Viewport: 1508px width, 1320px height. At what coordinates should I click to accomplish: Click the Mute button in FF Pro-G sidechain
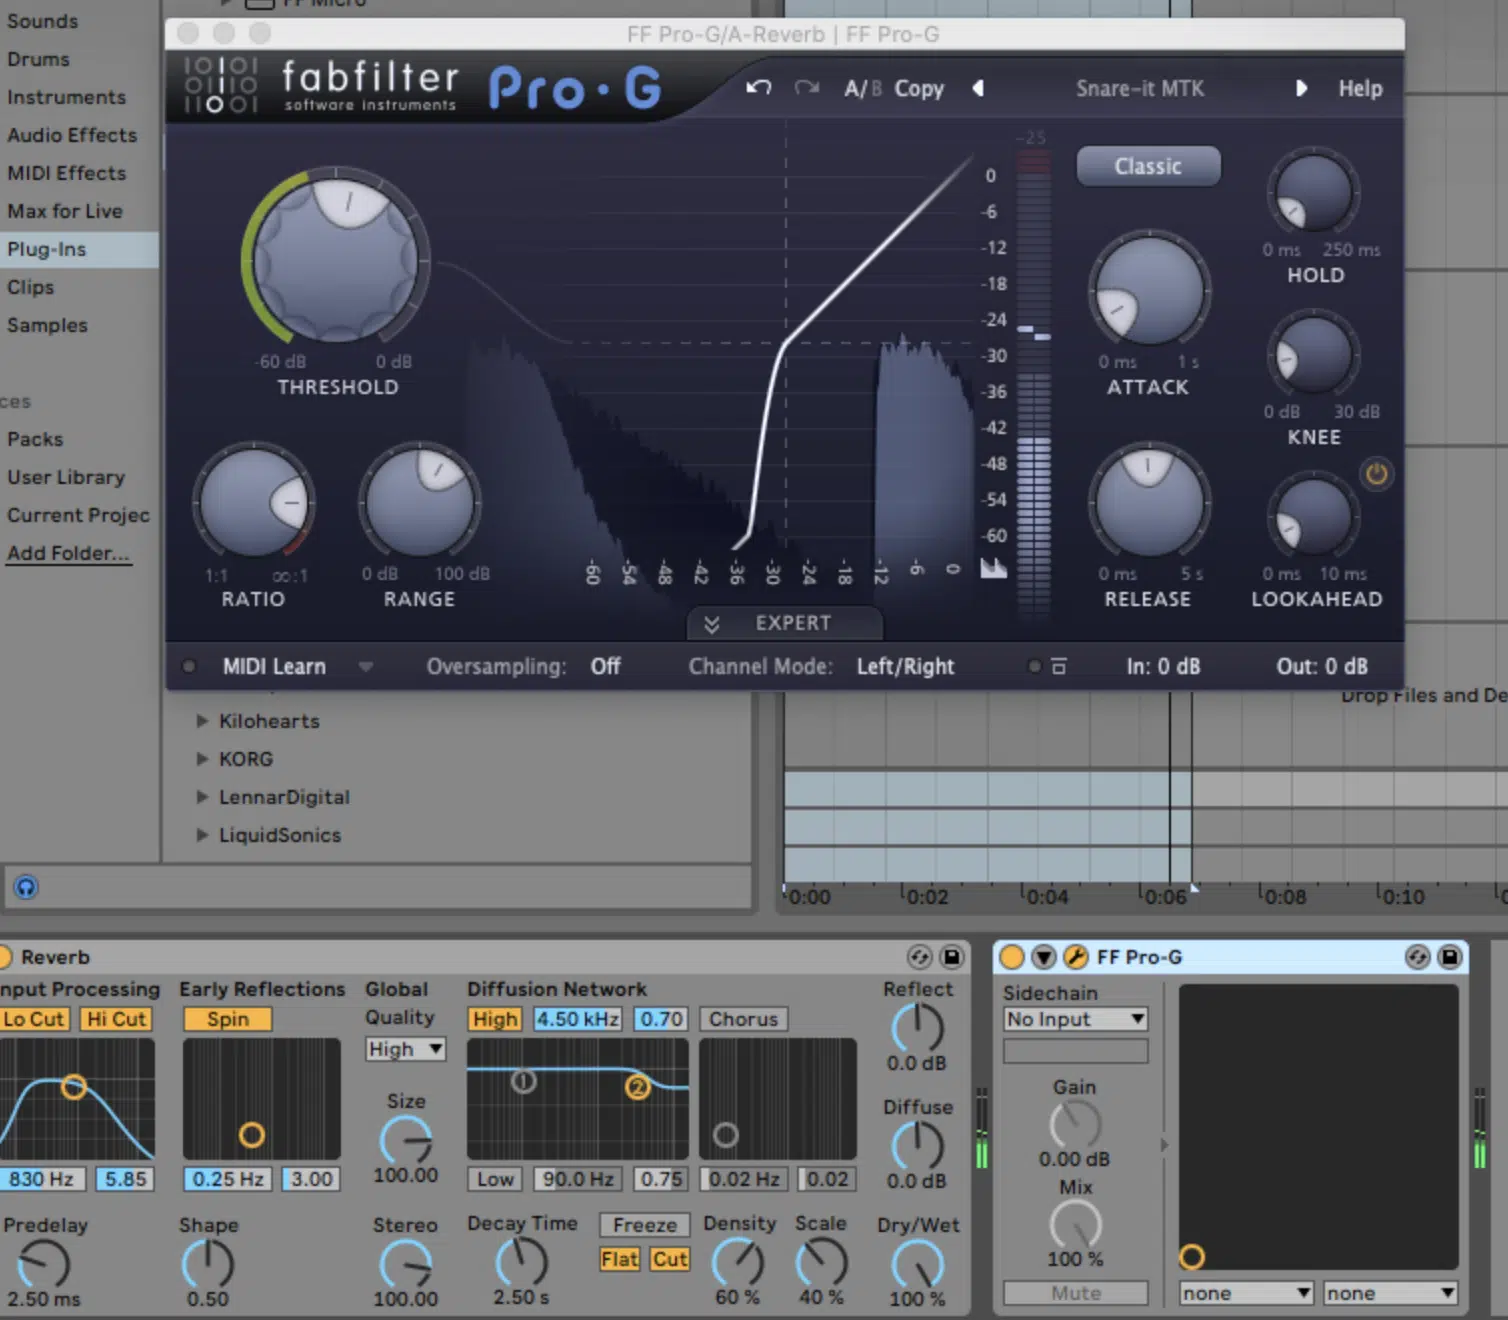[x=1075, y=1293]
